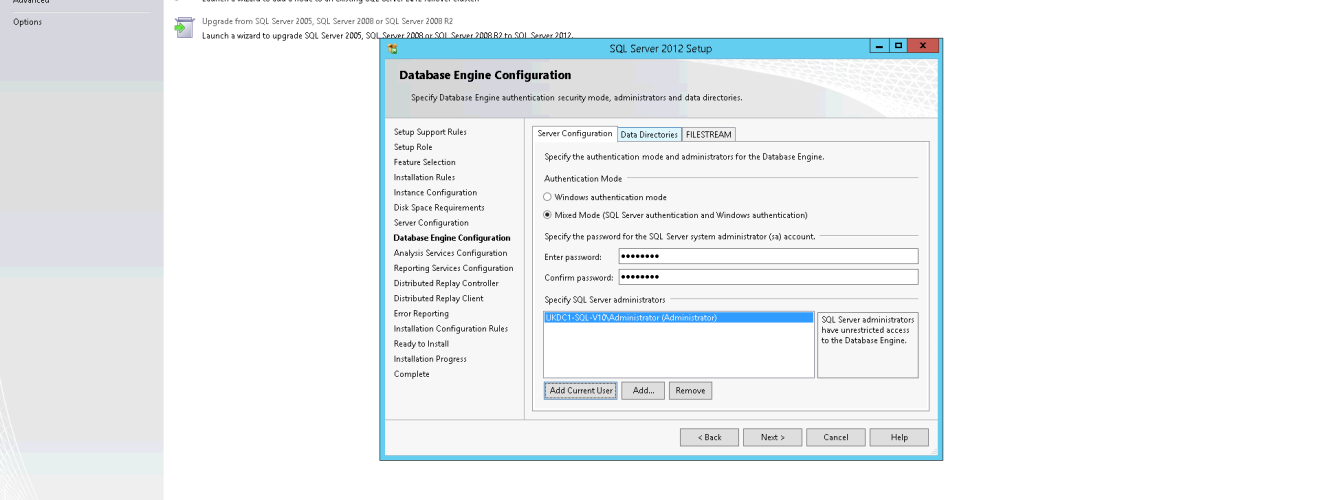Viewport: 1320px width, 500px height.
Task: Go back with the < Back button
Action: coord(709,437)
